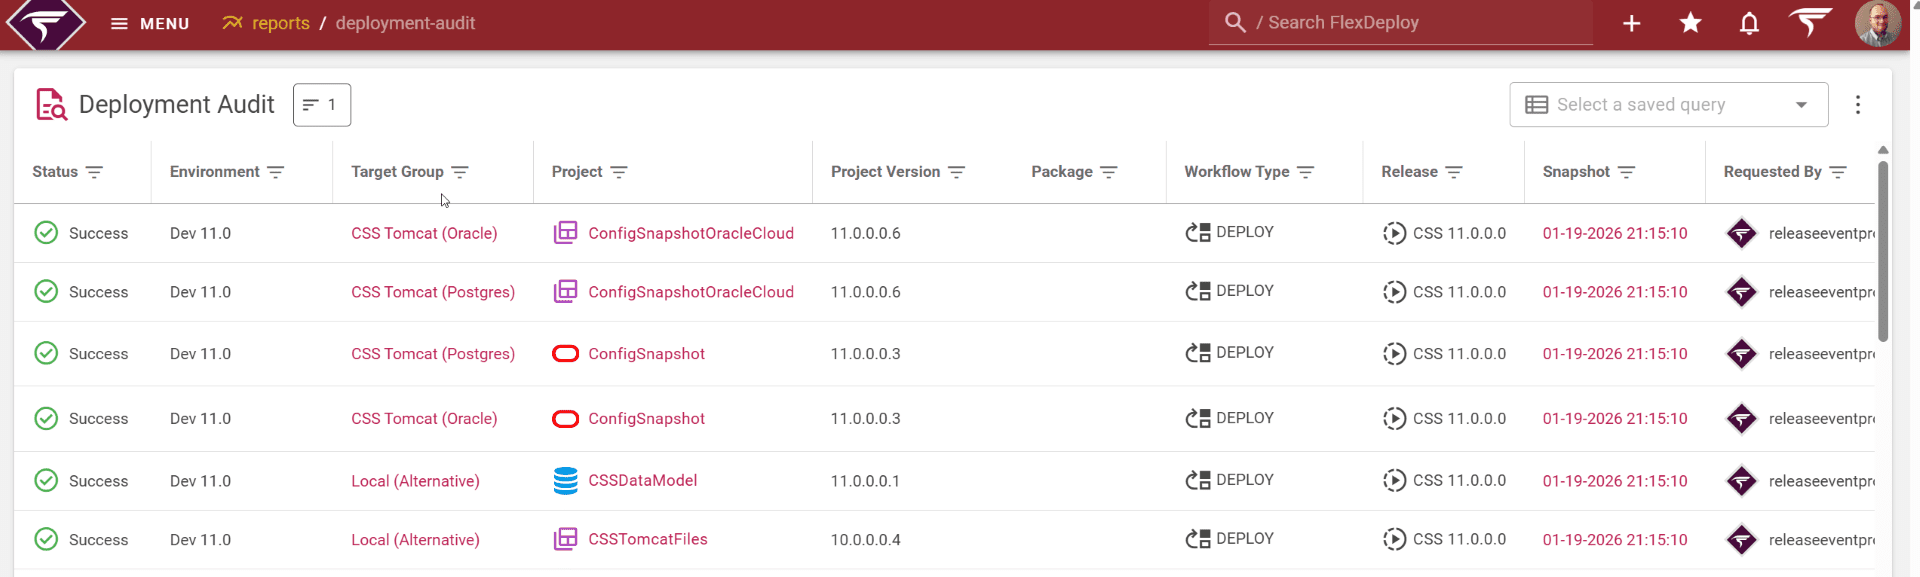Screen dimensions: 1920x577
Task: Expand the Select a saved query dropdown
Action: (x=1668, y=105)
